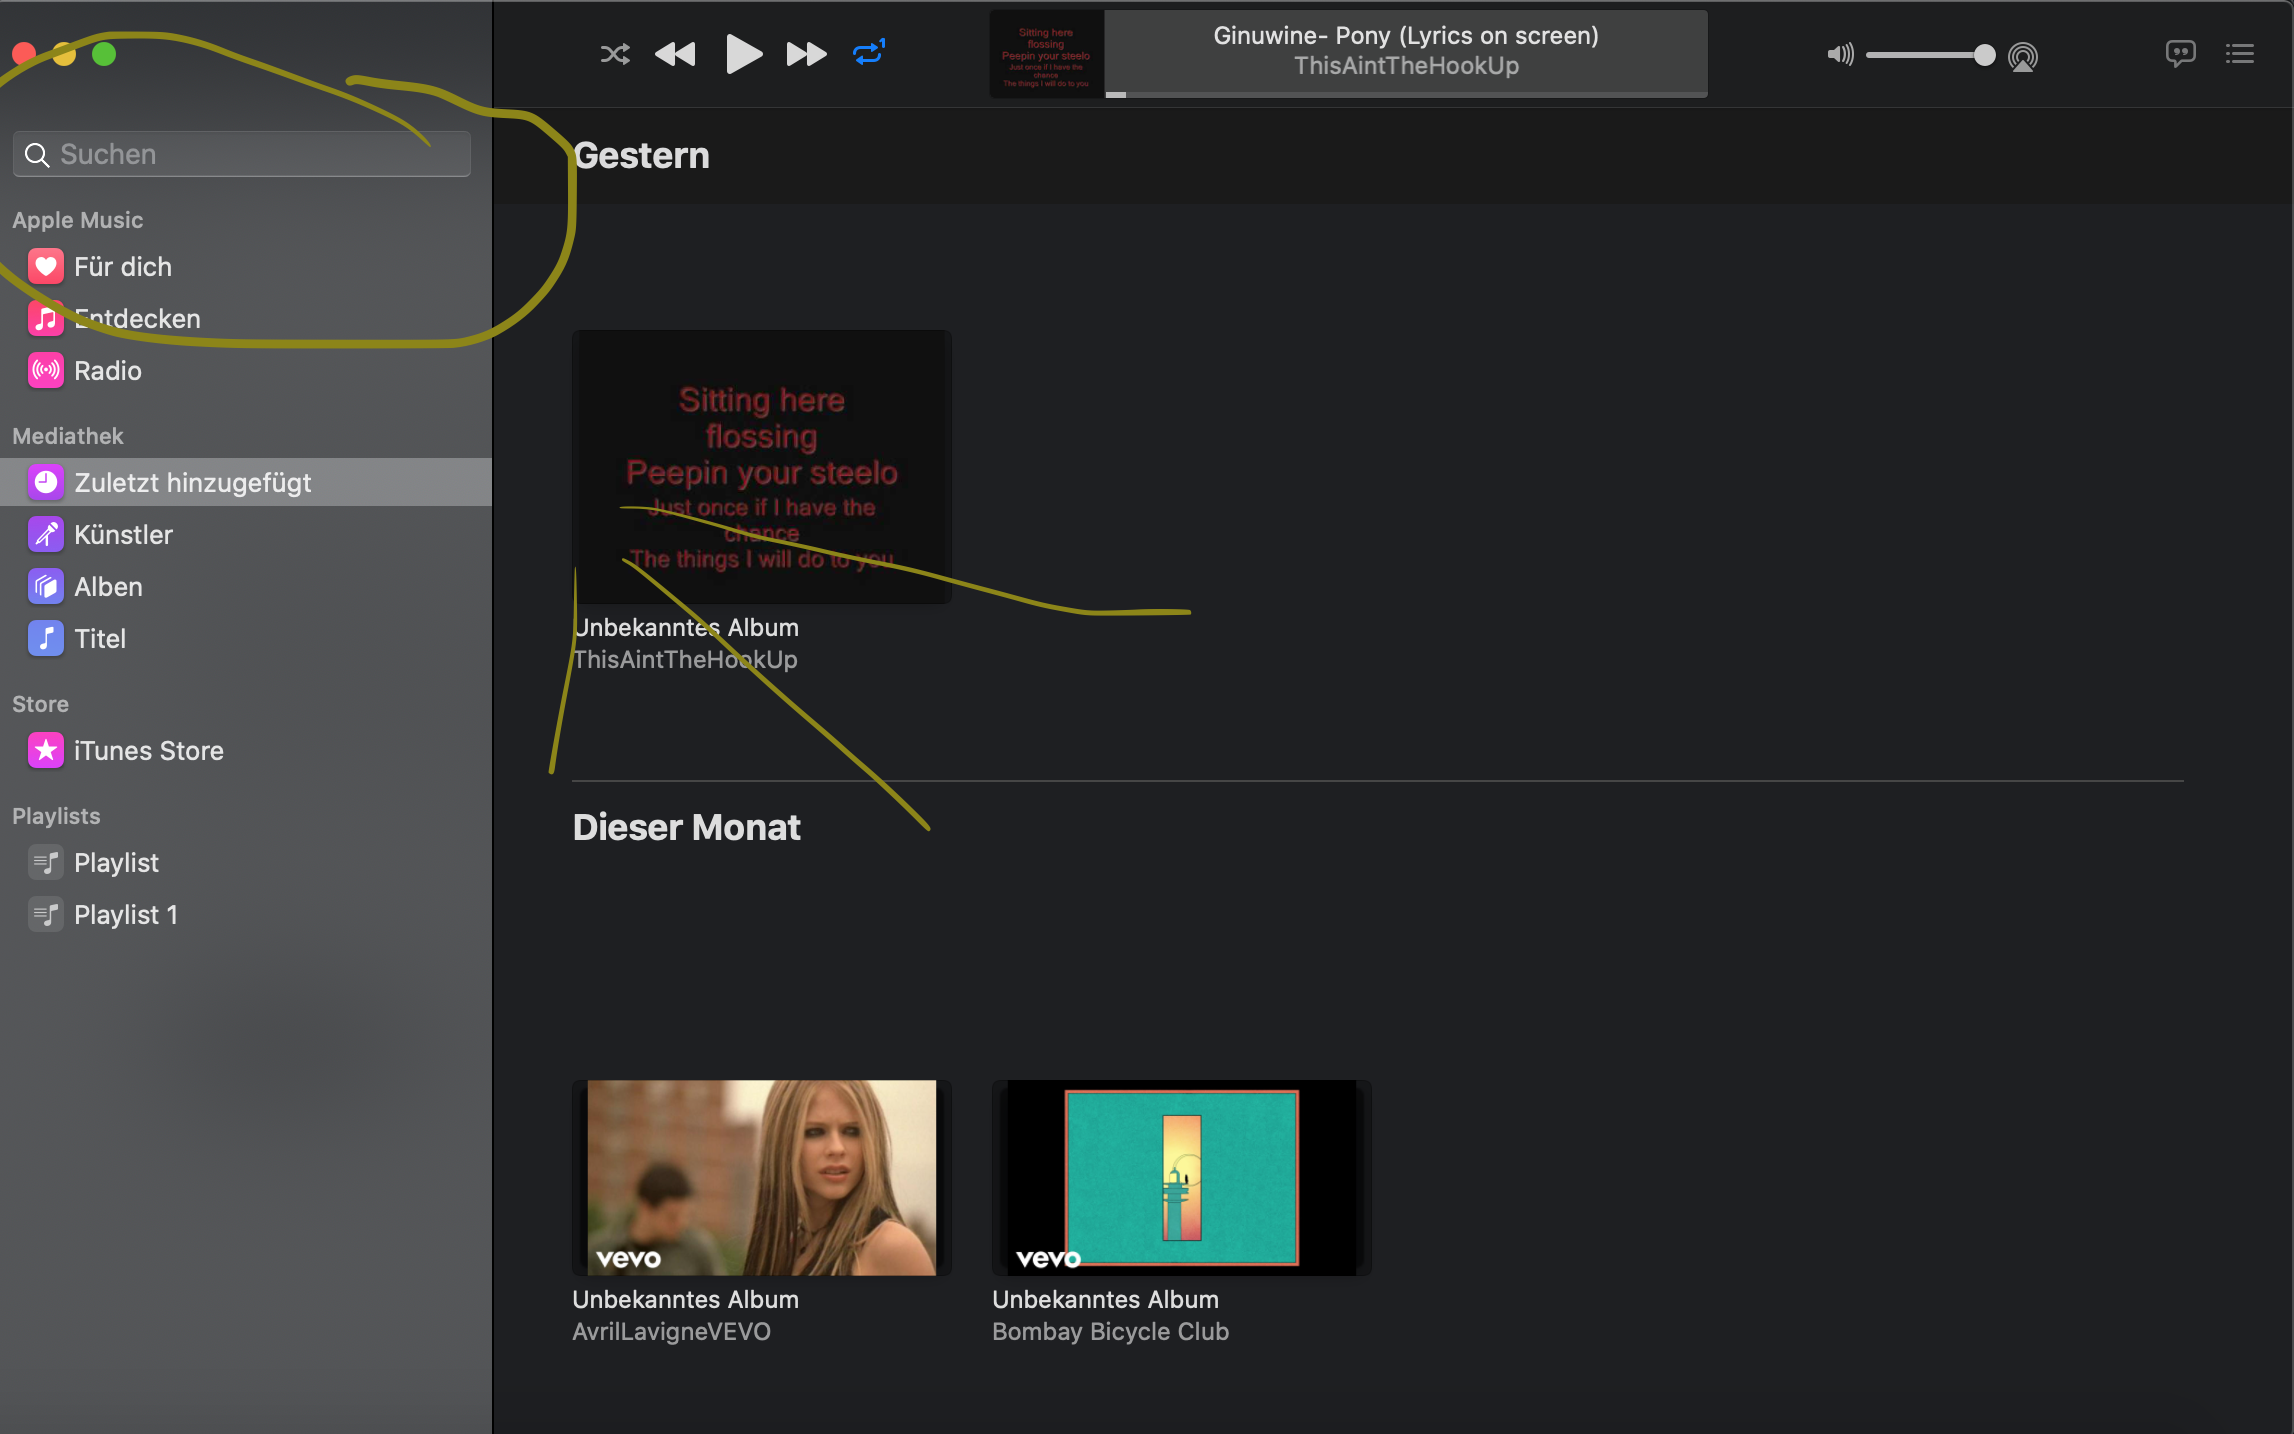The width and height of the screenshot is (2294, 1434).
Task: Open Für dich in sidebar
Action: tap(122, 267)
